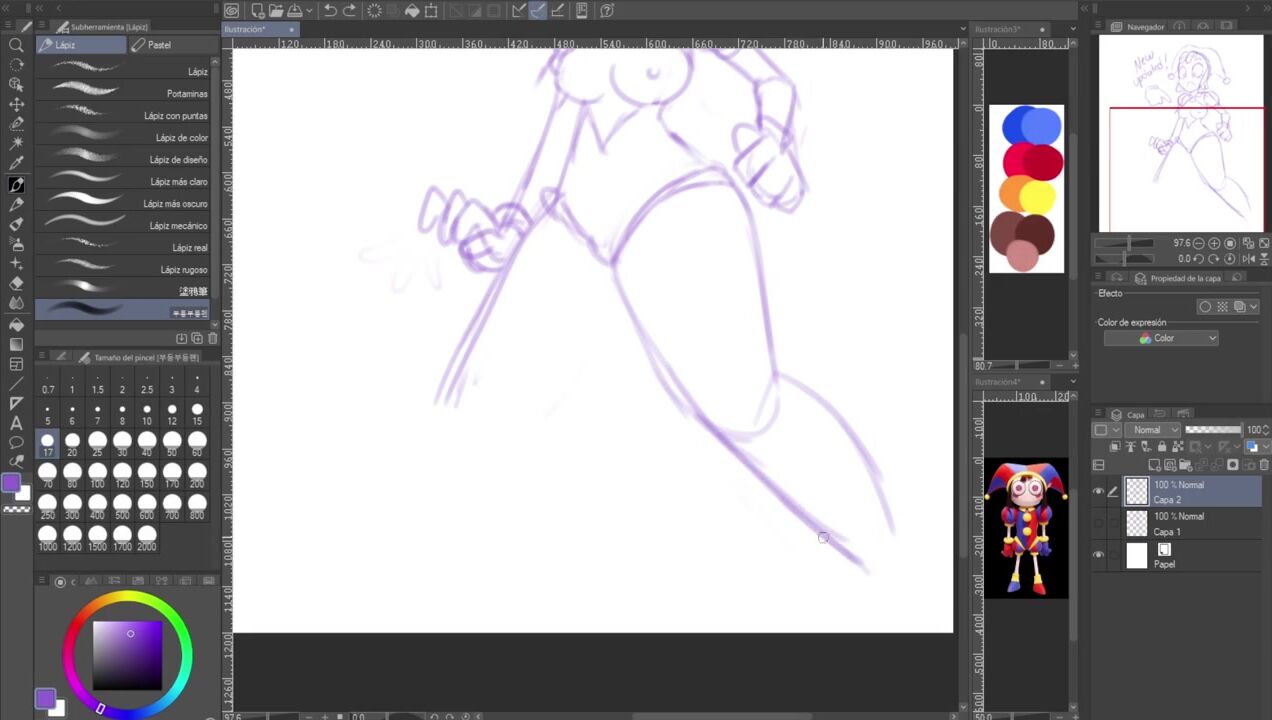The height and width of the screenshot is (720, 1272).
Task: Select the Move layer tool
Action: coord(16,105)
